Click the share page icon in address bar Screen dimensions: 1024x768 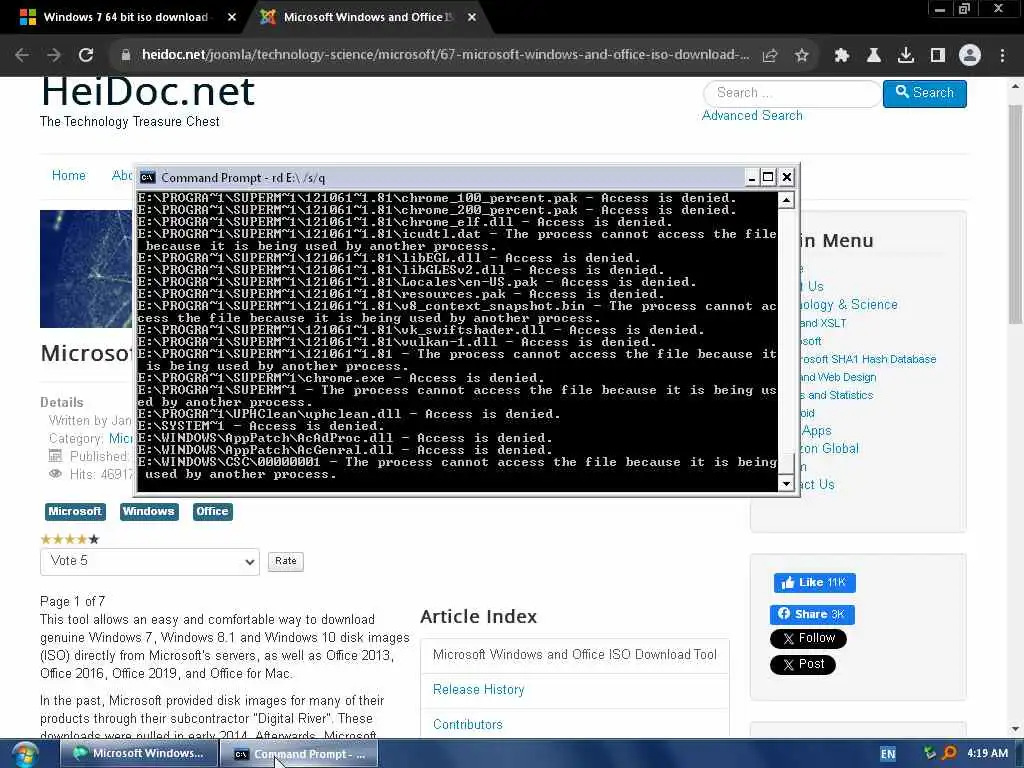770,56
